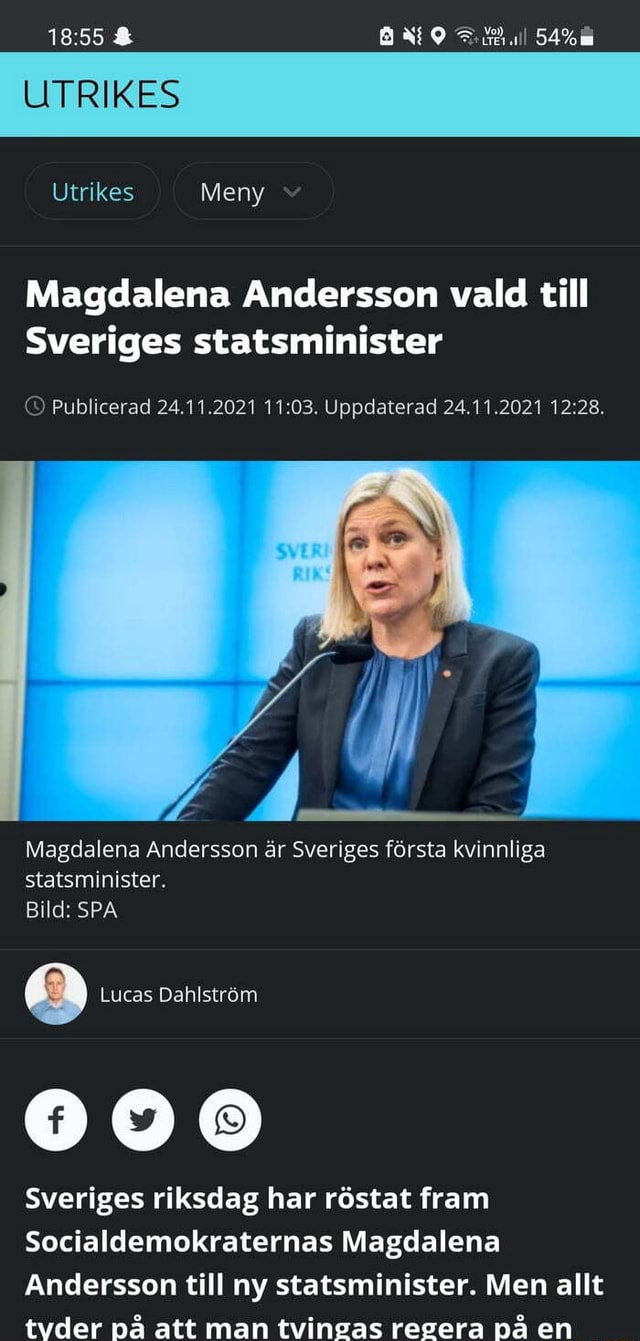Image resolution: width=640 pixels, height=1341 pixels.
Task: Open the Meny dropdown
Action: tap(253, 191)
